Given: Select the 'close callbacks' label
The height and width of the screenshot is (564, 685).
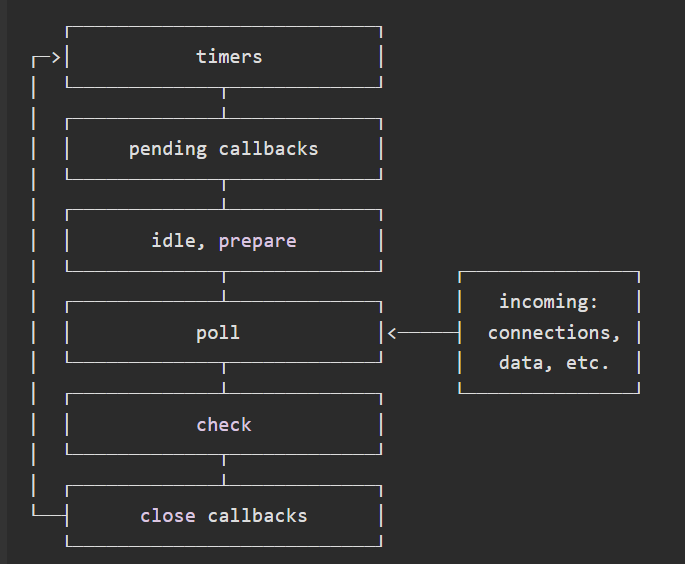Looking at the screenshot, I should [x=224, y=516].
